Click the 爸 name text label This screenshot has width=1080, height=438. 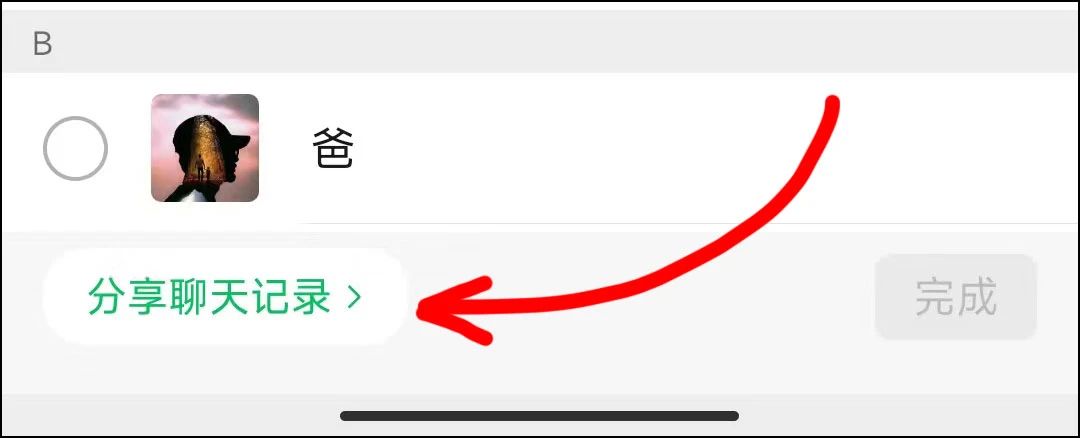tap(333, 149)
